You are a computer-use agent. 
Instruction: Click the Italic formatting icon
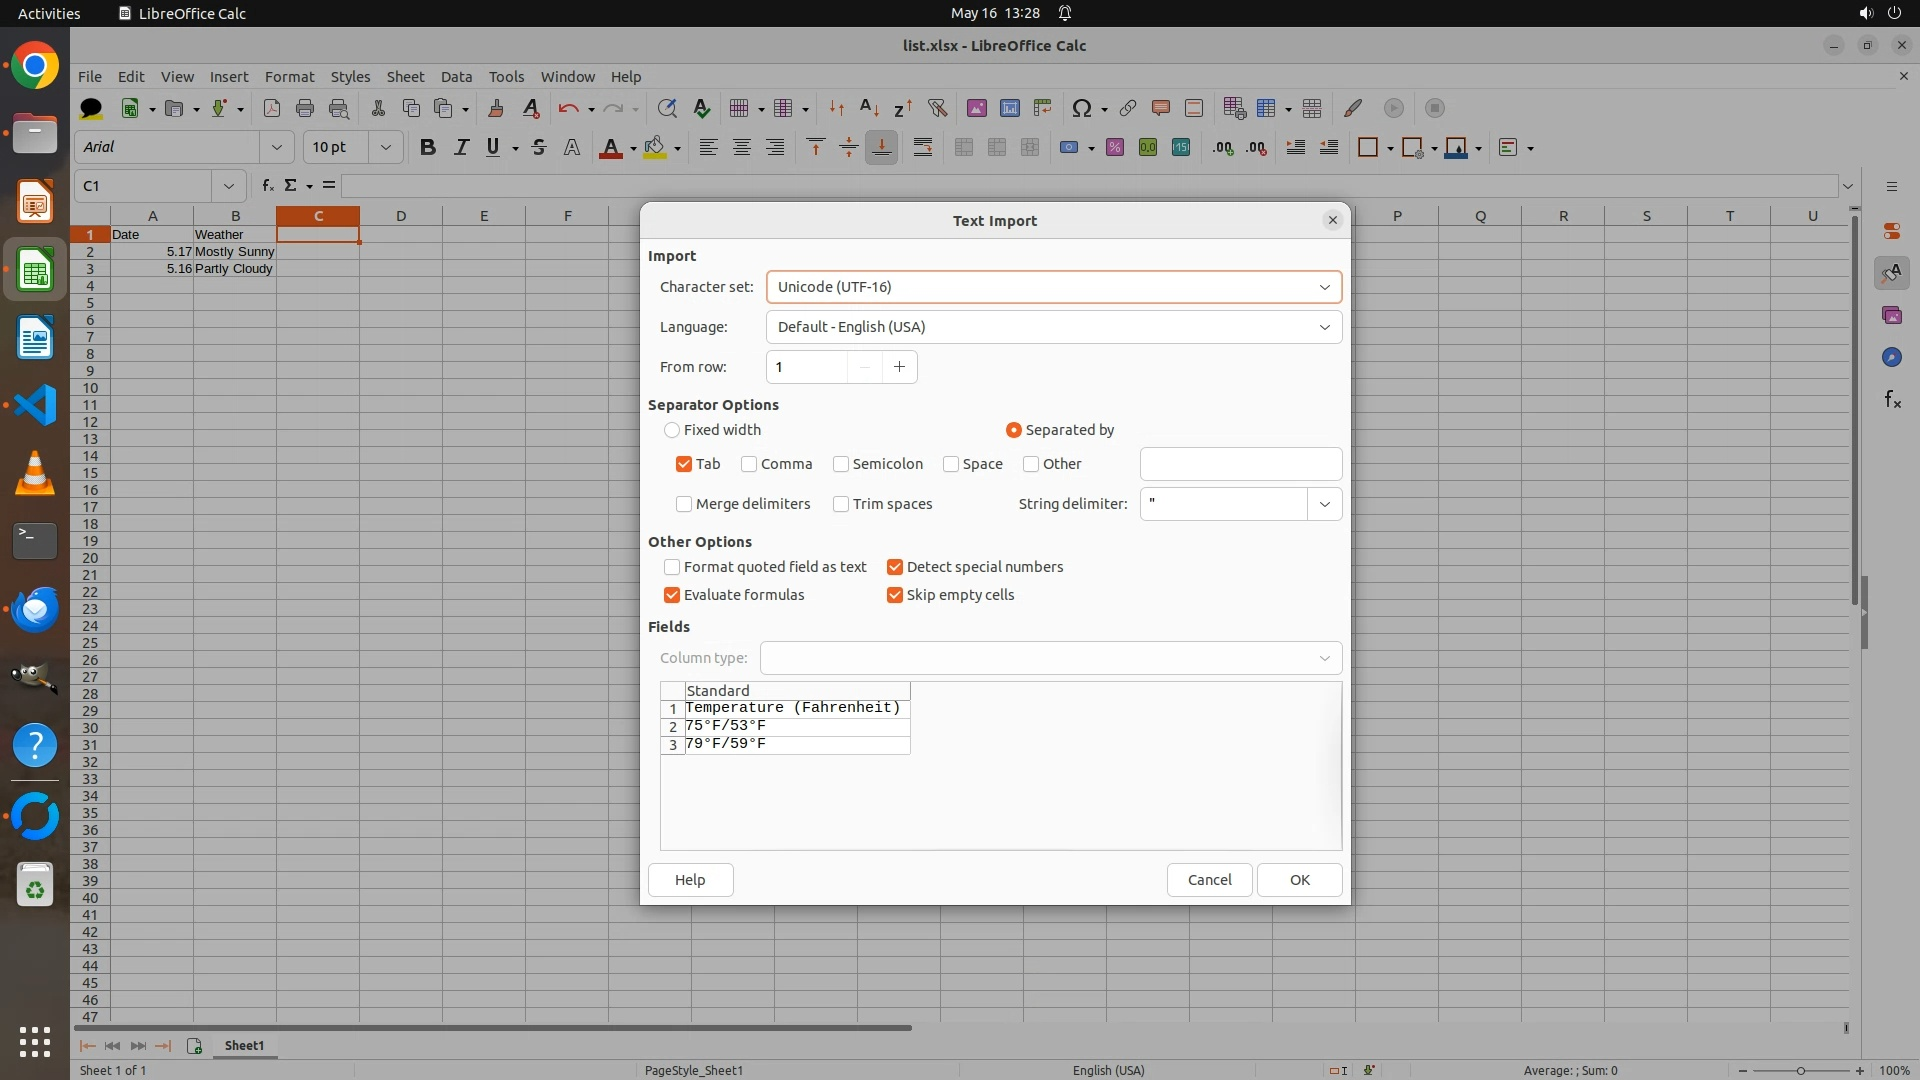461,148
